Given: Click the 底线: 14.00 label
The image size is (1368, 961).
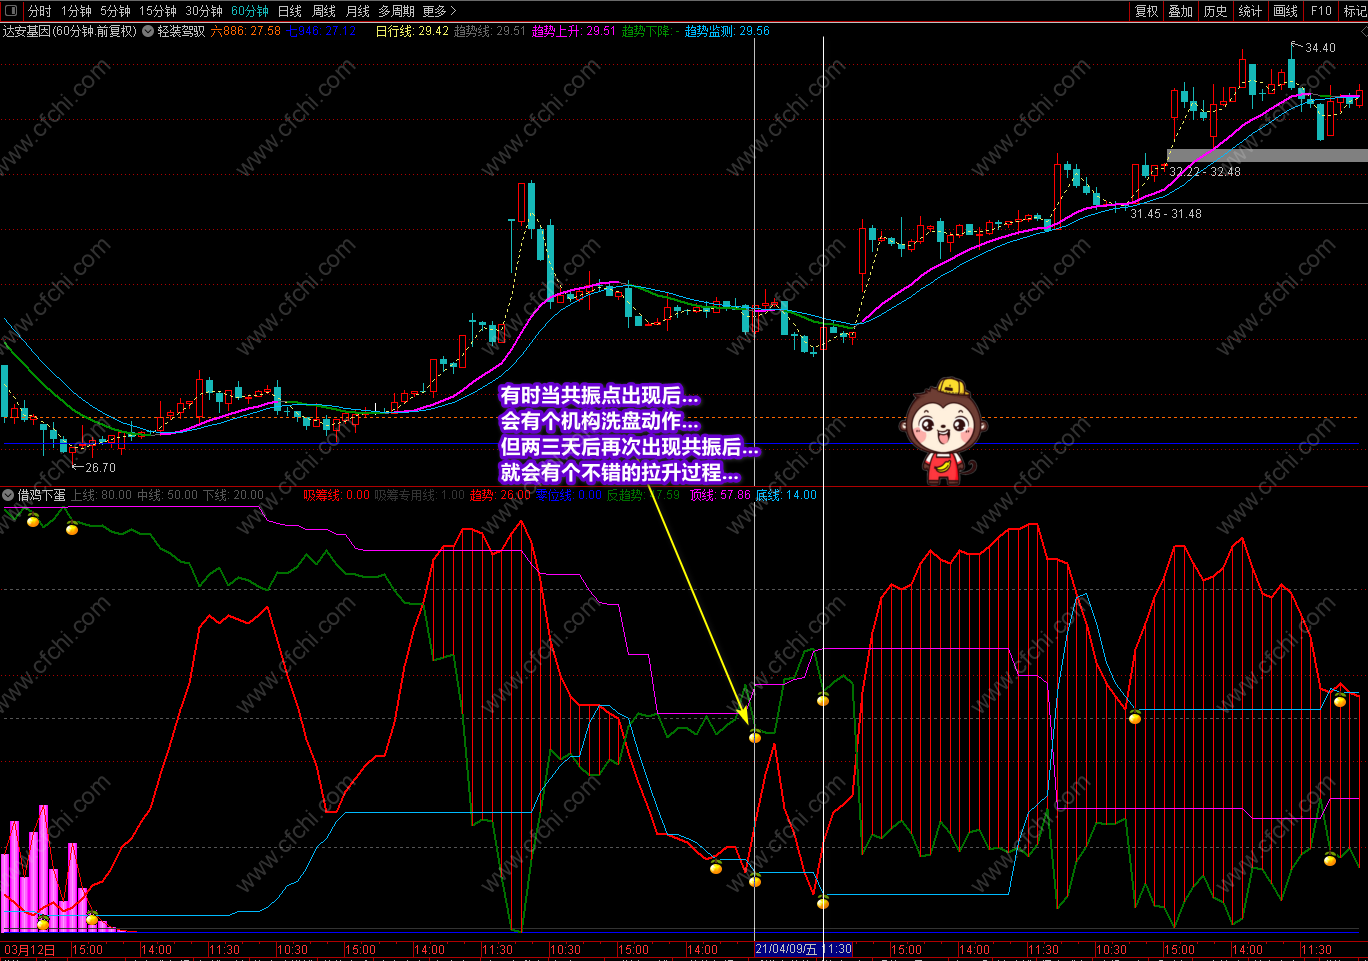Looking at the screenshot, I should pos(786,495).
